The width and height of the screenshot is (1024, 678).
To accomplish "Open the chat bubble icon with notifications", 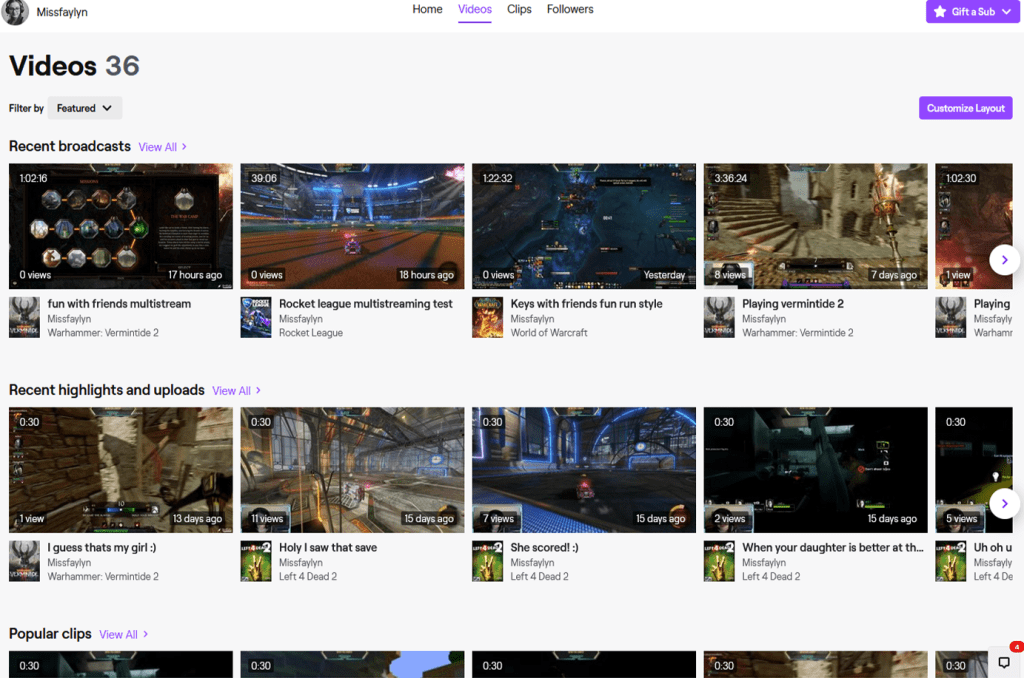I will click(x=1004, y=662).
